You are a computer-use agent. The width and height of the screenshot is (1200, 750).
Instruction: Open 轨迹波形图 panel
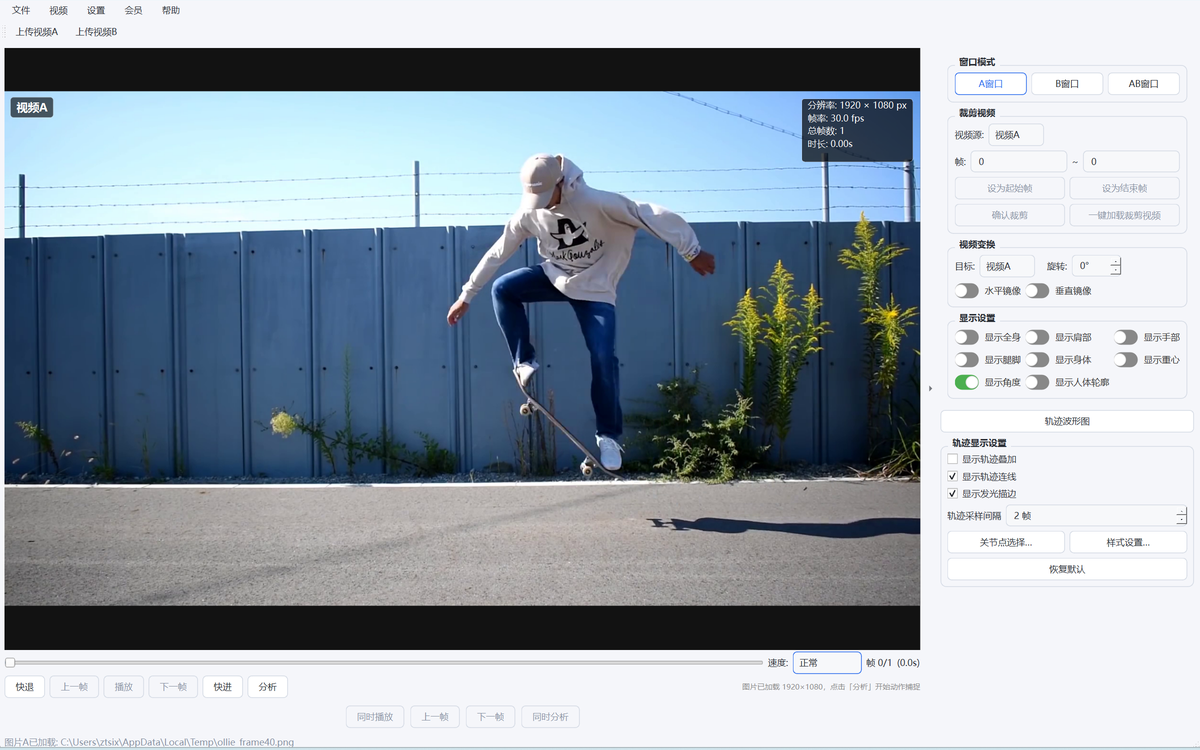coord(1067,421)
